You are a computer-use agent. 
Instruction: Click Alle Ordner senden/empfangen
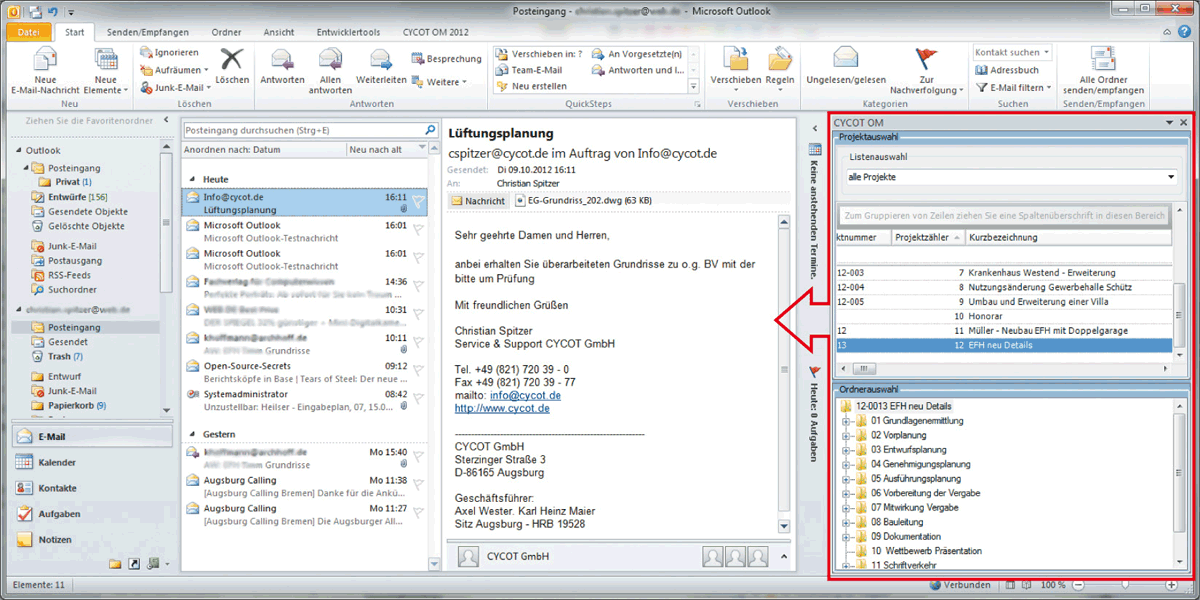(1102, 70)
